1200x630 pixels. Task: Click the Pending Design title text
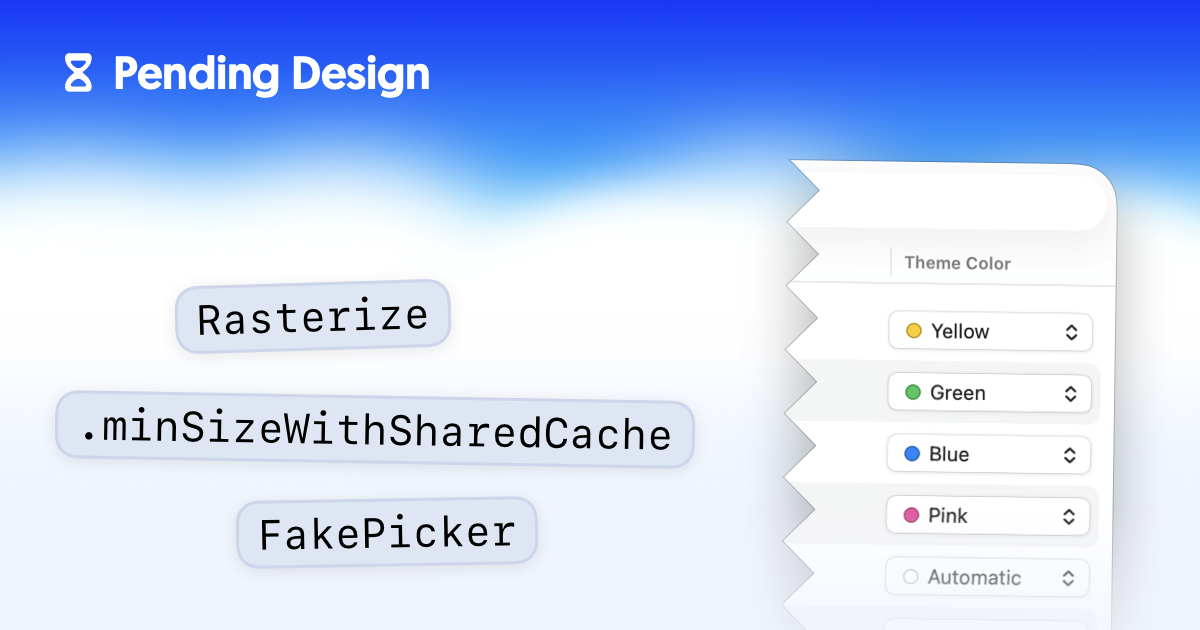coord(271,73)
